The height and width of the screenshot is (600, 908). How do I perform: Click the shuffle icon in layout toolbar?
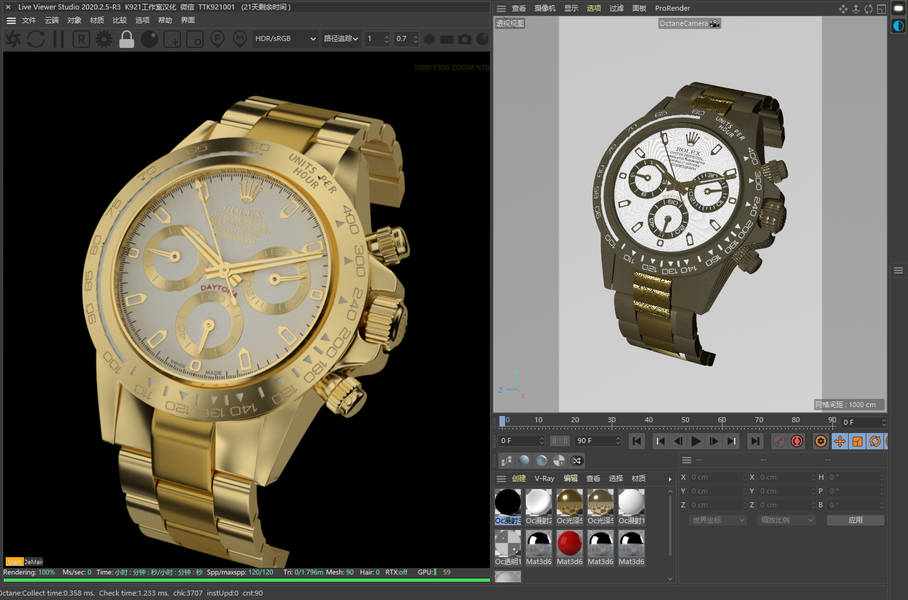[x=576, y=461]
